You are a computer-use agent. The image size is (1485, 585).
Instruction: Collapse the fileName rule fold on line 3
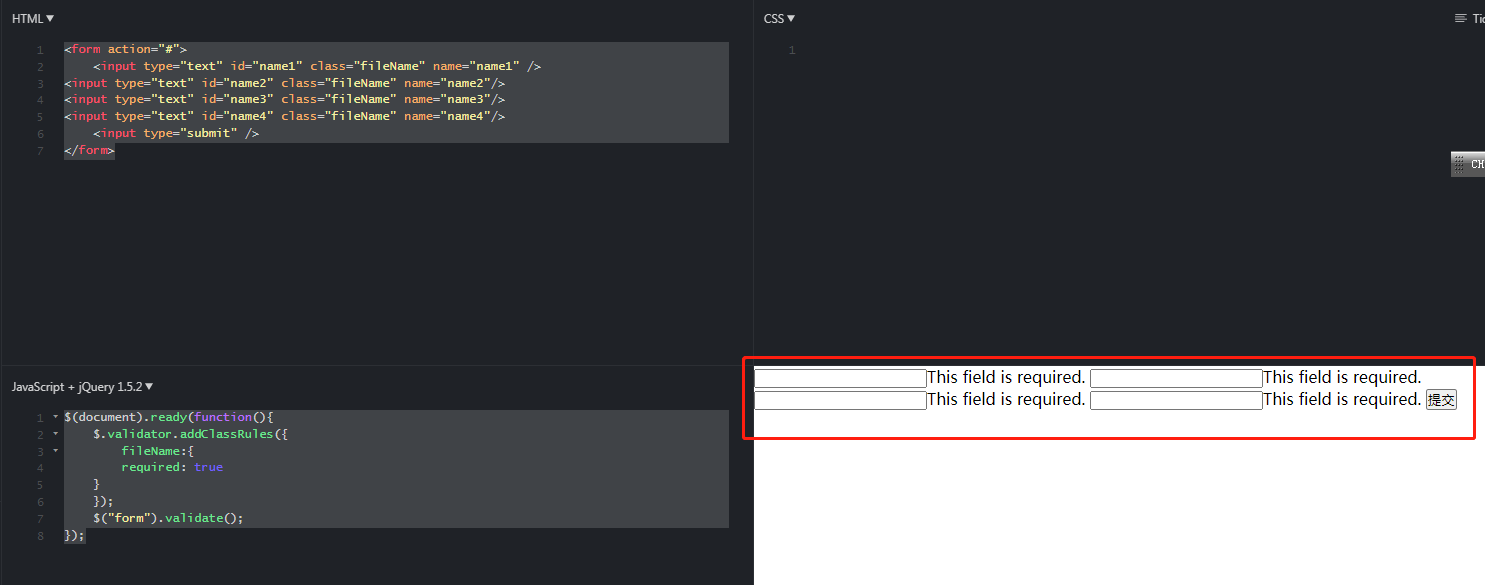point(55,451)
